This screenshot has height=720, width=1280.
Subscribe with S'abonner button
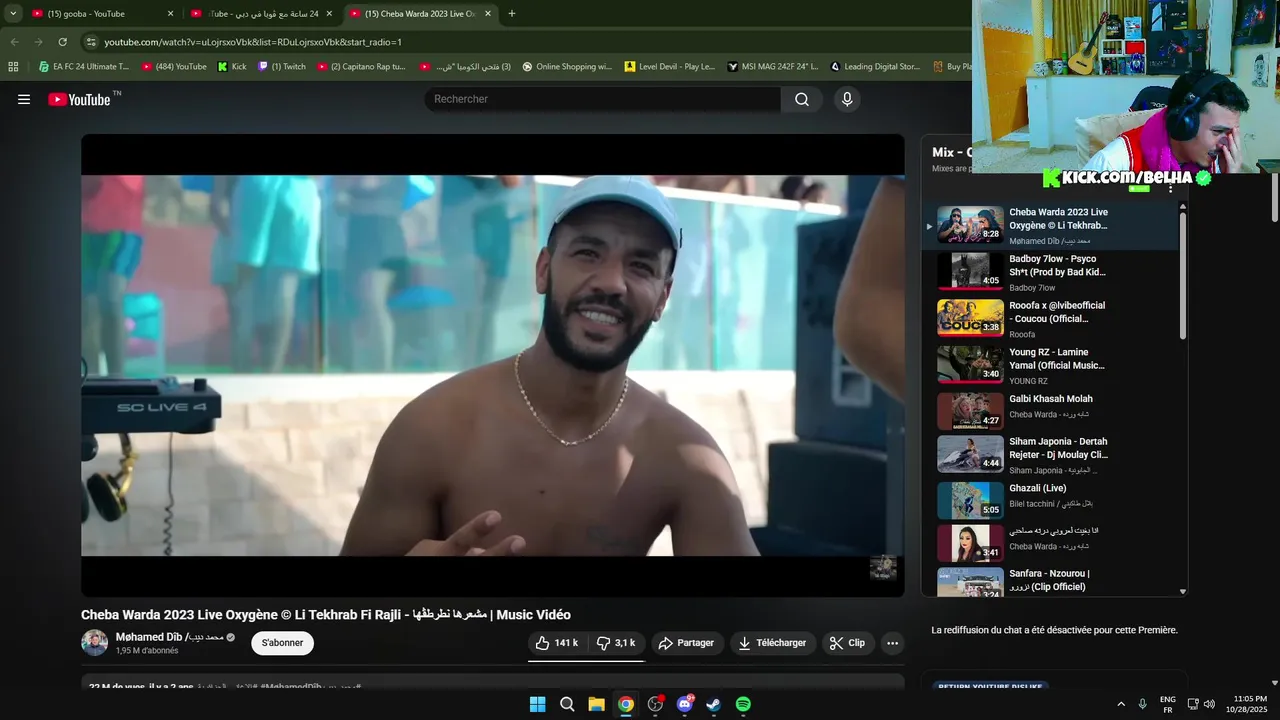click(x=282, y=643)
